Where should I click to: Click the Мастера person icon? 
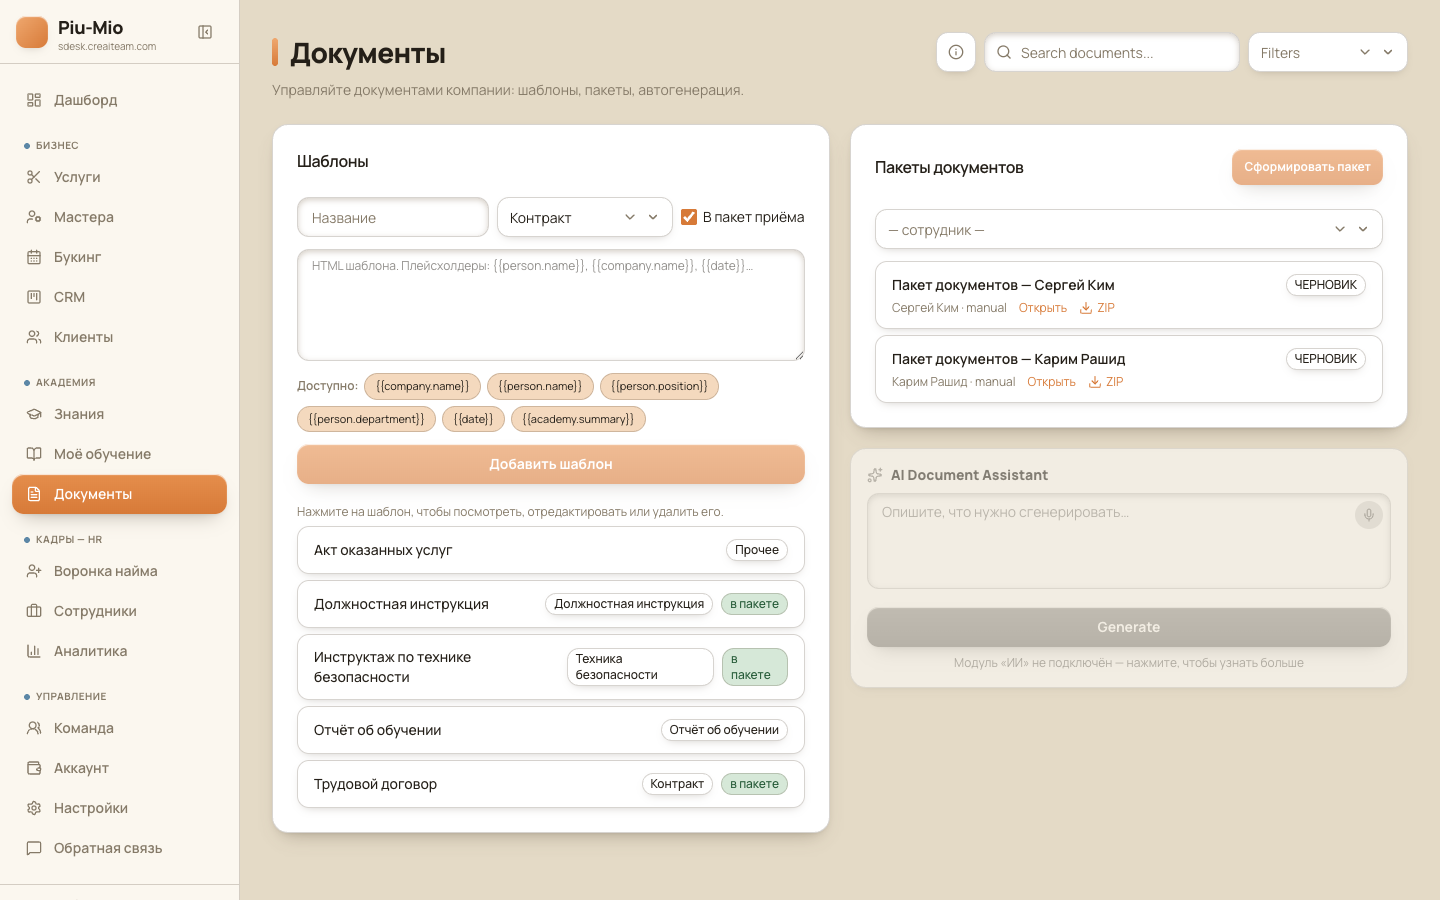[34, 217]
